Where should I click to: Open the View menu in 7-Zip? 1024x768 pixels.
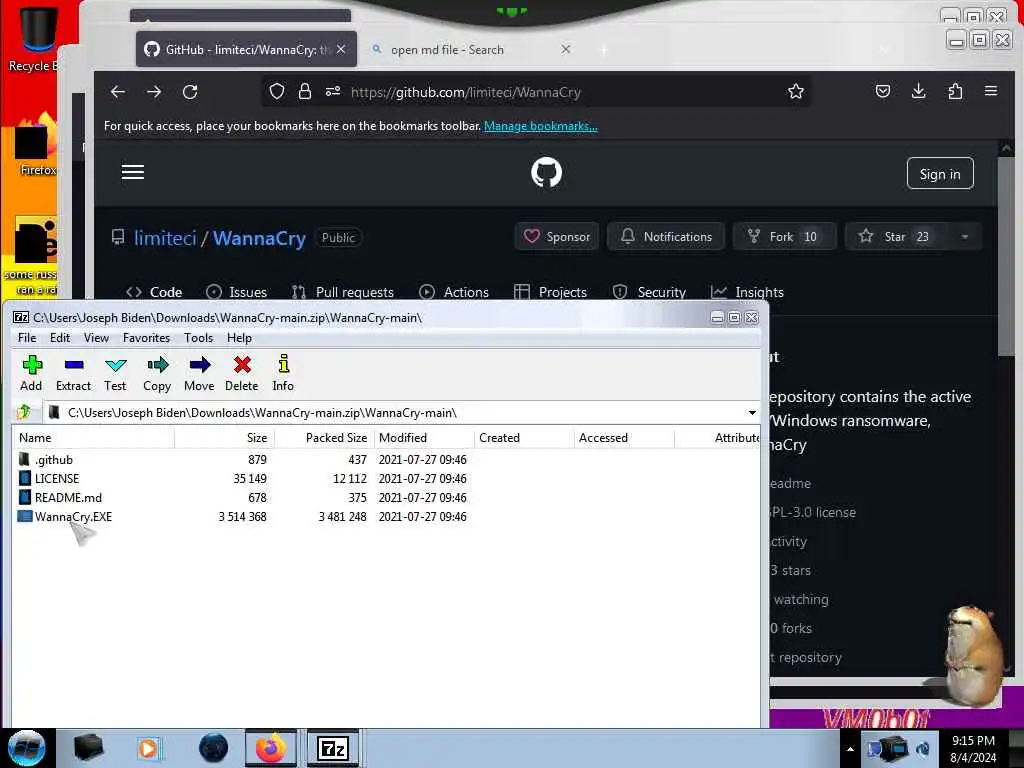click(96, 338)
